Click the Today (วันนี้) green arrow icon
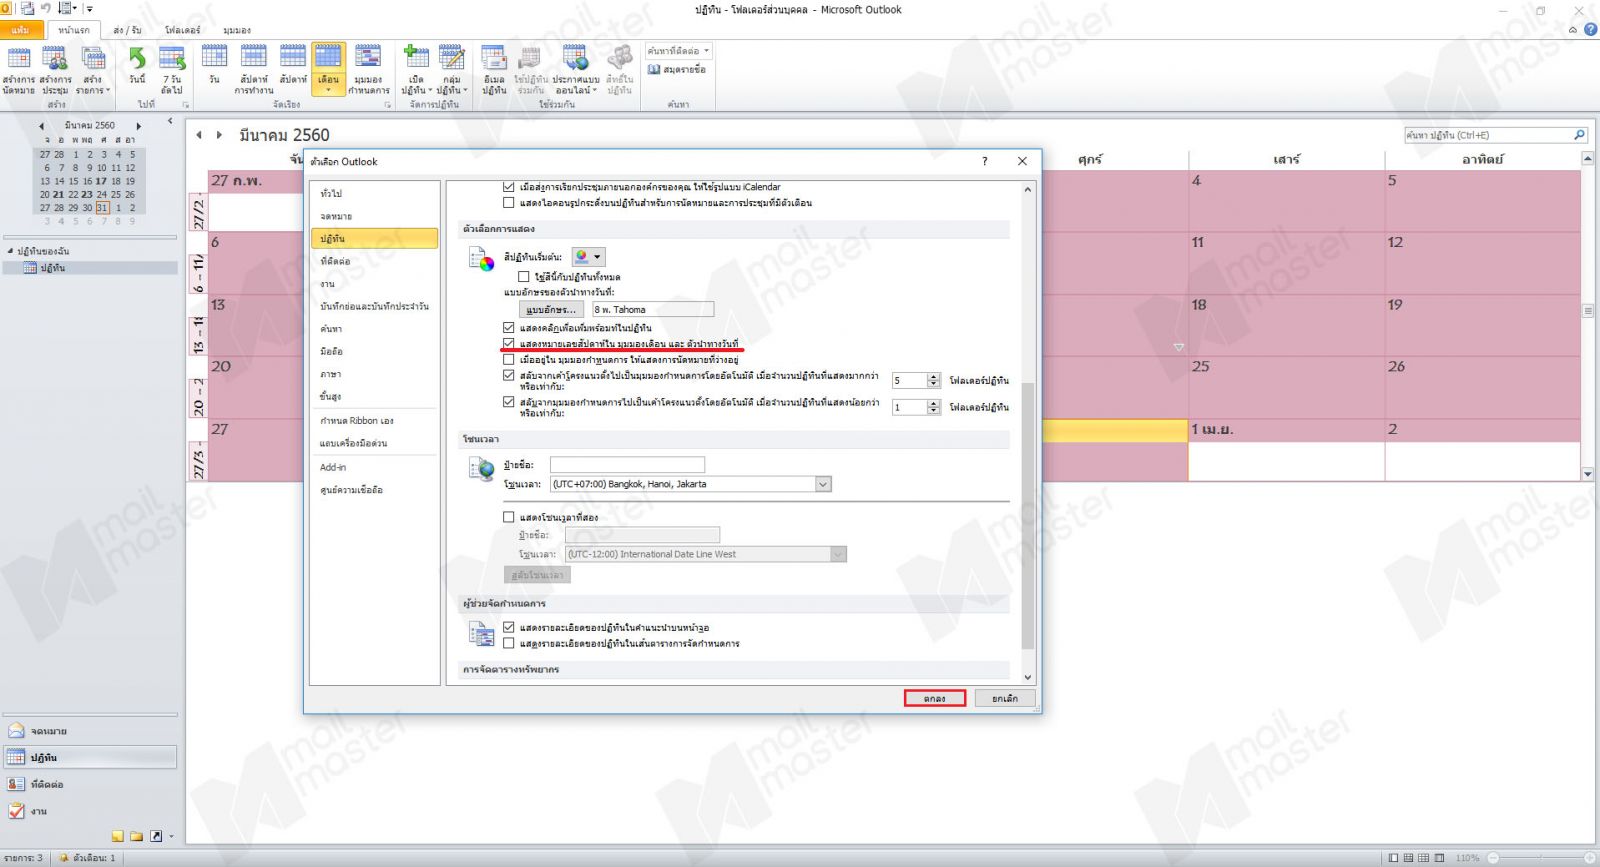Screen dimensions: 1600x867 click(x=137, y=60)
